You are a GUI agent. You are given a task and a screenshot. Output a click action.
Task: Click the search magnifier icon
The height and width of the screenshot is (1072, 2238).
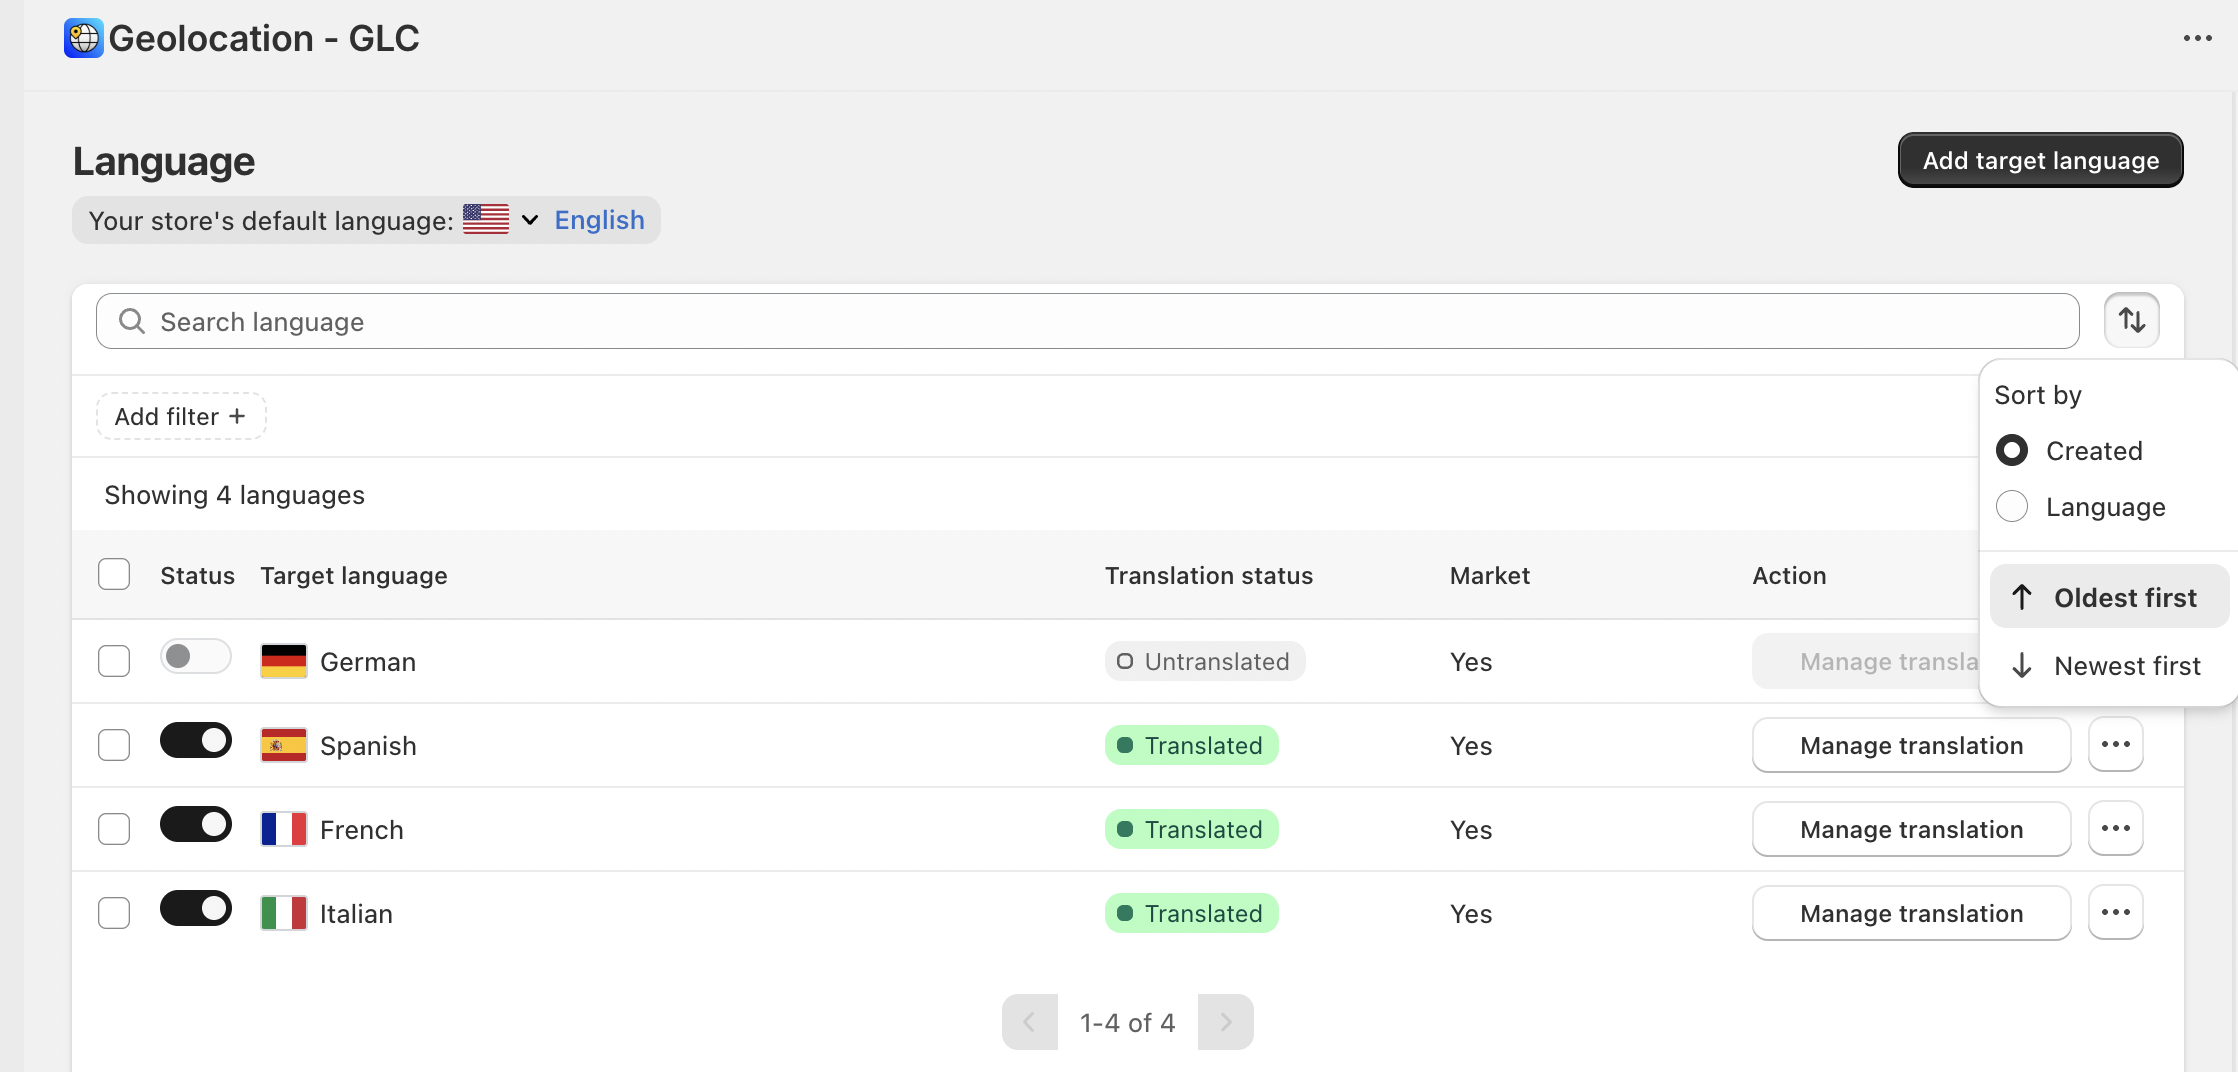132,321
